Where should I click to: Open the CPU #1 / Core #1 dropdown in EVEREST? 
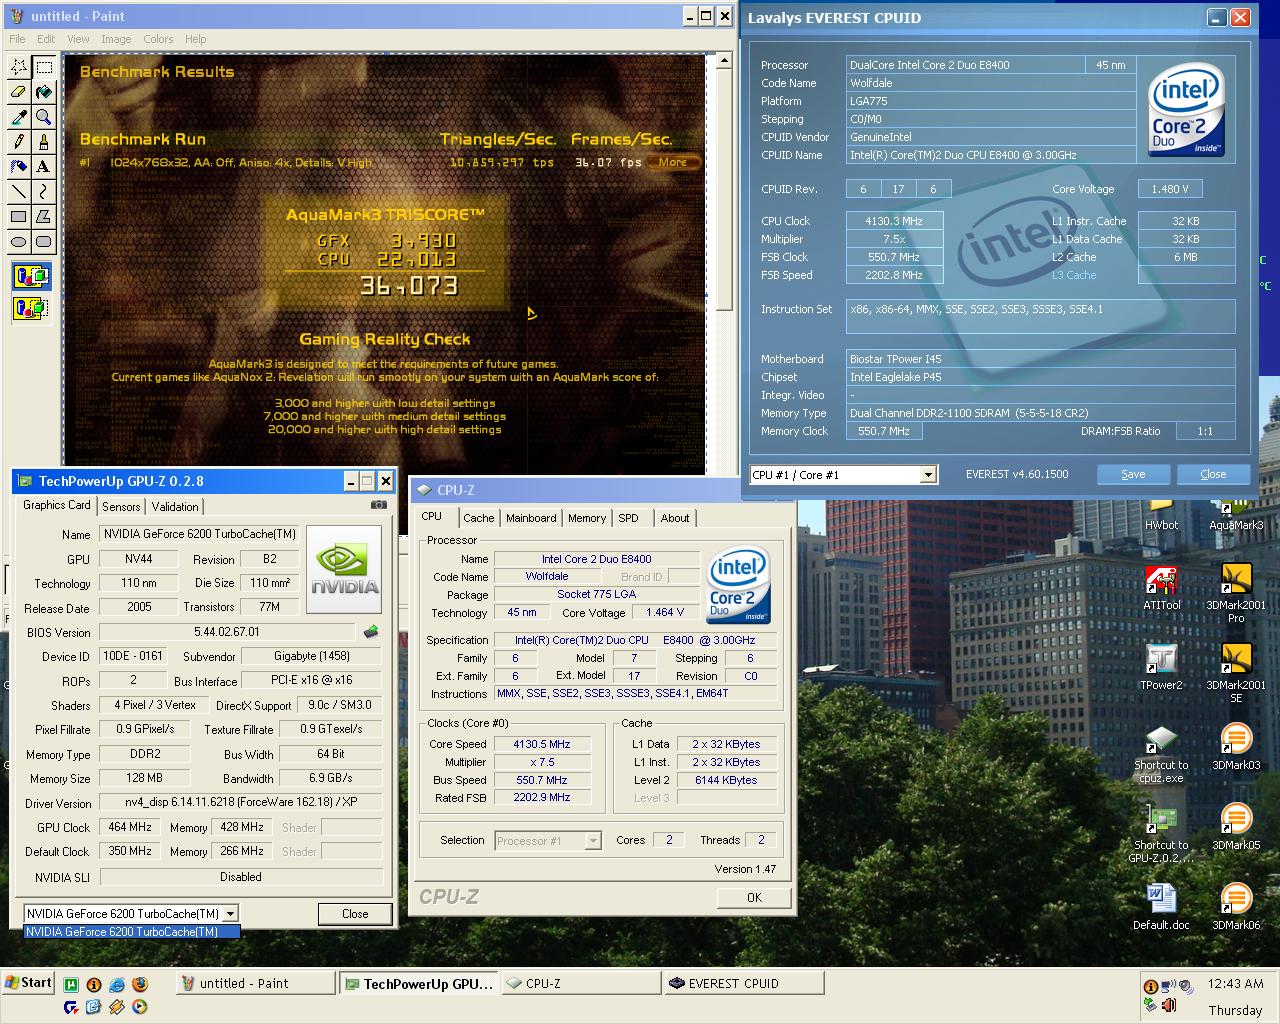pyautogui.click(x=928, y=474)
